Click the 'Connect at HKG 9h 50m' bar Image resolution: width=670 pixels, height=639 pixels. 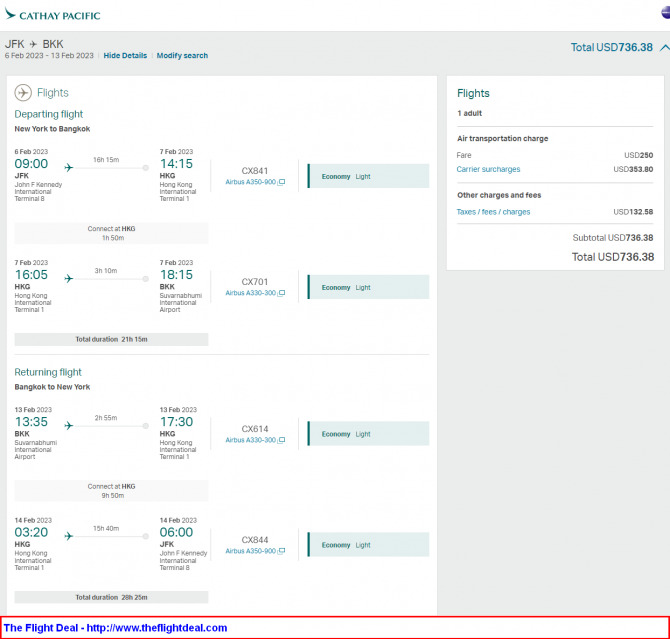tap(112, 491)
